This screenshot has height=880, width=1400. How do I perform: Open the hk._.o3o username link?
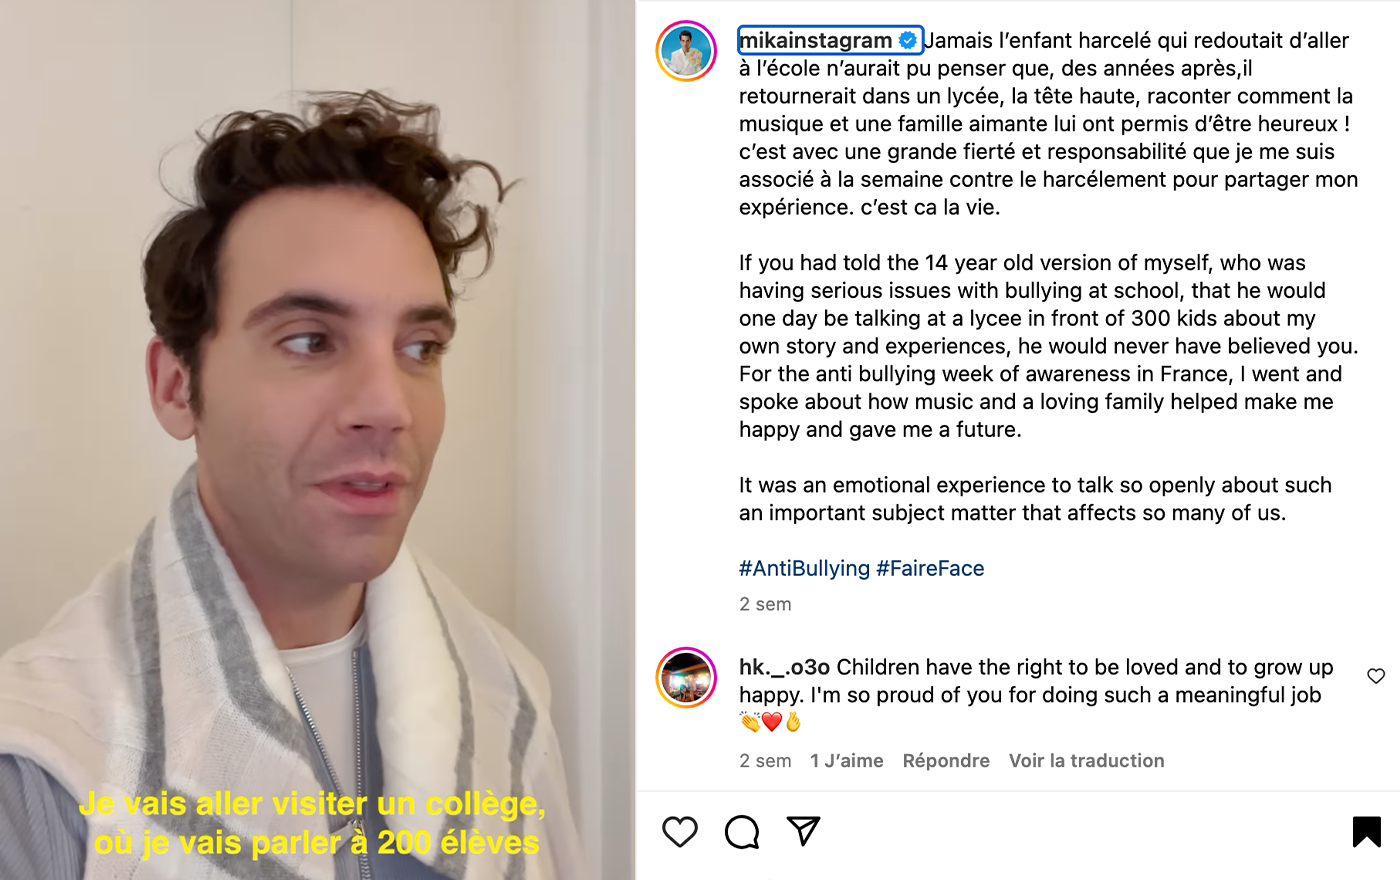pos(785,667)
